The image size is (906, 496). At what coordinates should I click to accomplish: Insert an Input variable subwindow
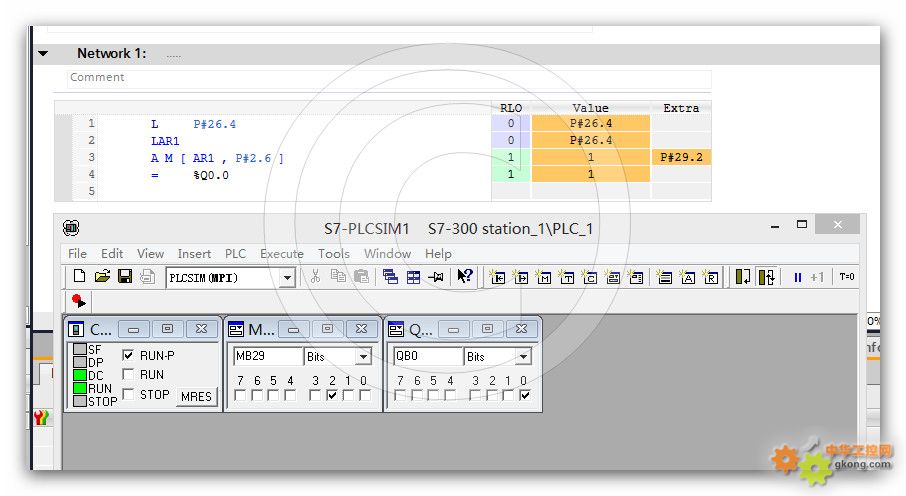(497, 277)
